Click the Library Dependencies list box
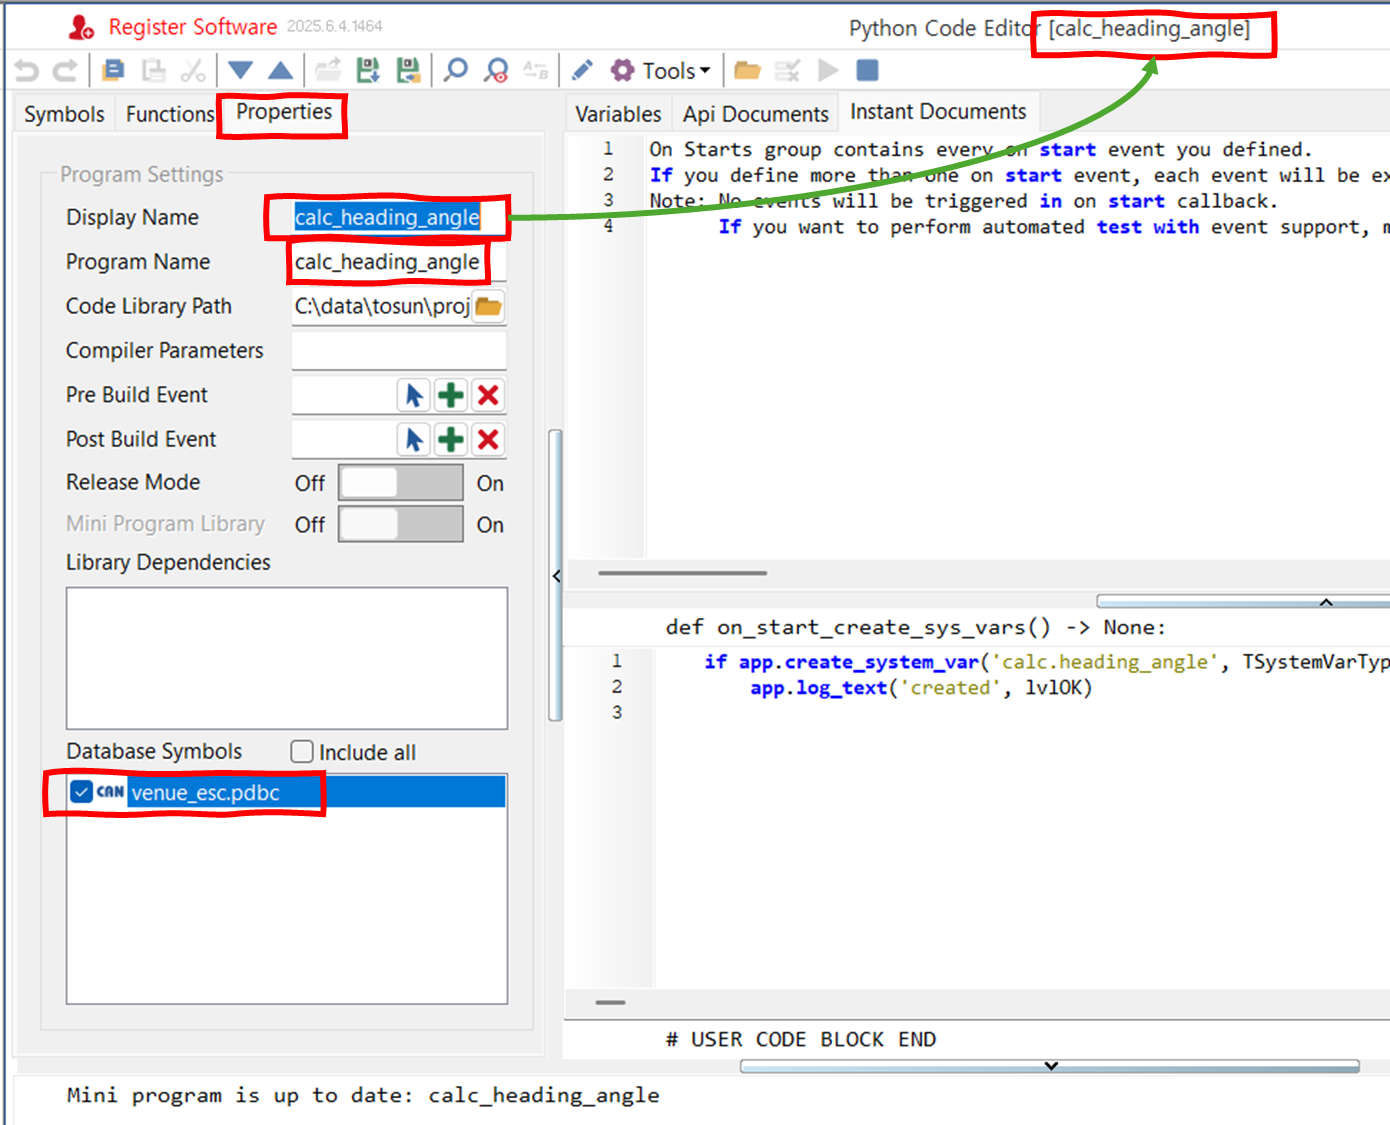This screenshot has height=1125, width=1390. (287, 658)
